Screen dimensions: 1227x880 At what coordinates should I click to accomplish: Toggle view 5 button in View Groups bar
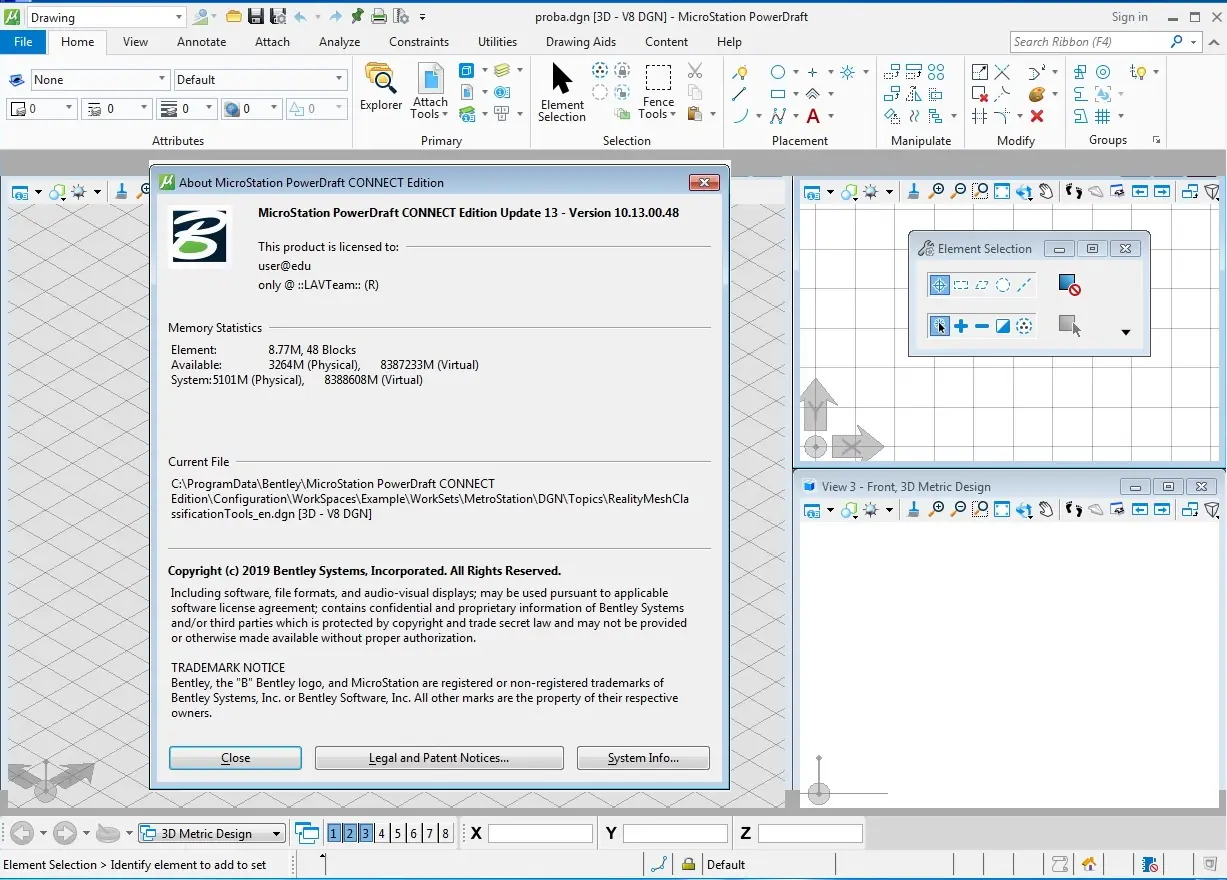point(398,833)
